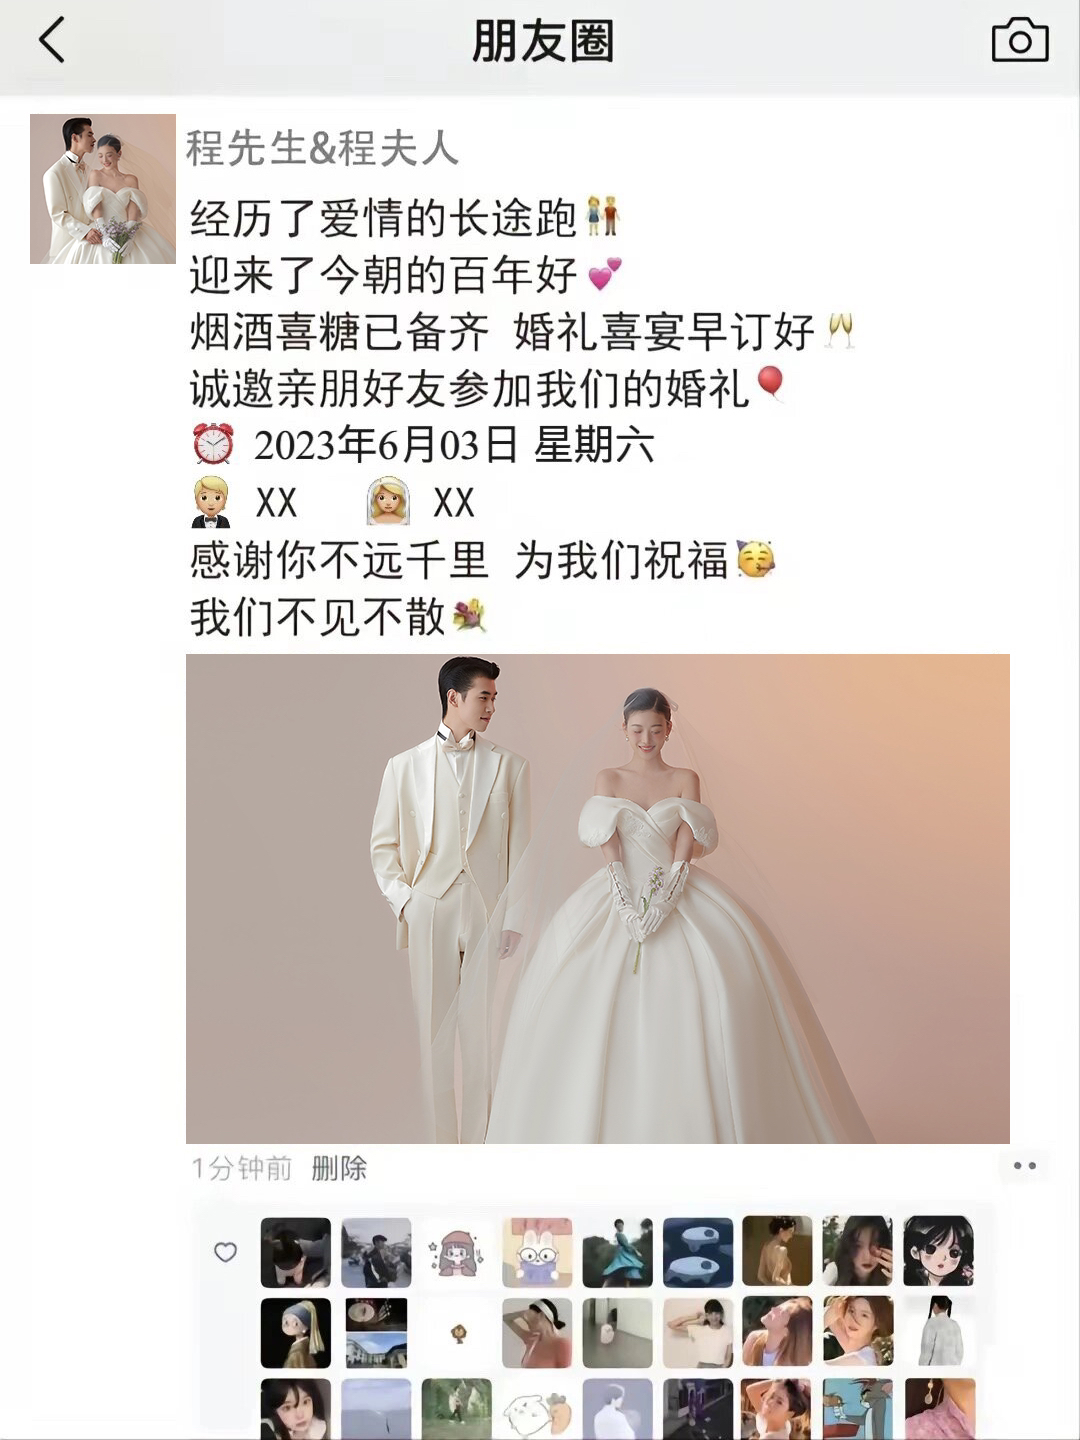This screenshot has width=1080, height=1440.
Task: Tap the 朋友圈 title
Action: [543, 42]
